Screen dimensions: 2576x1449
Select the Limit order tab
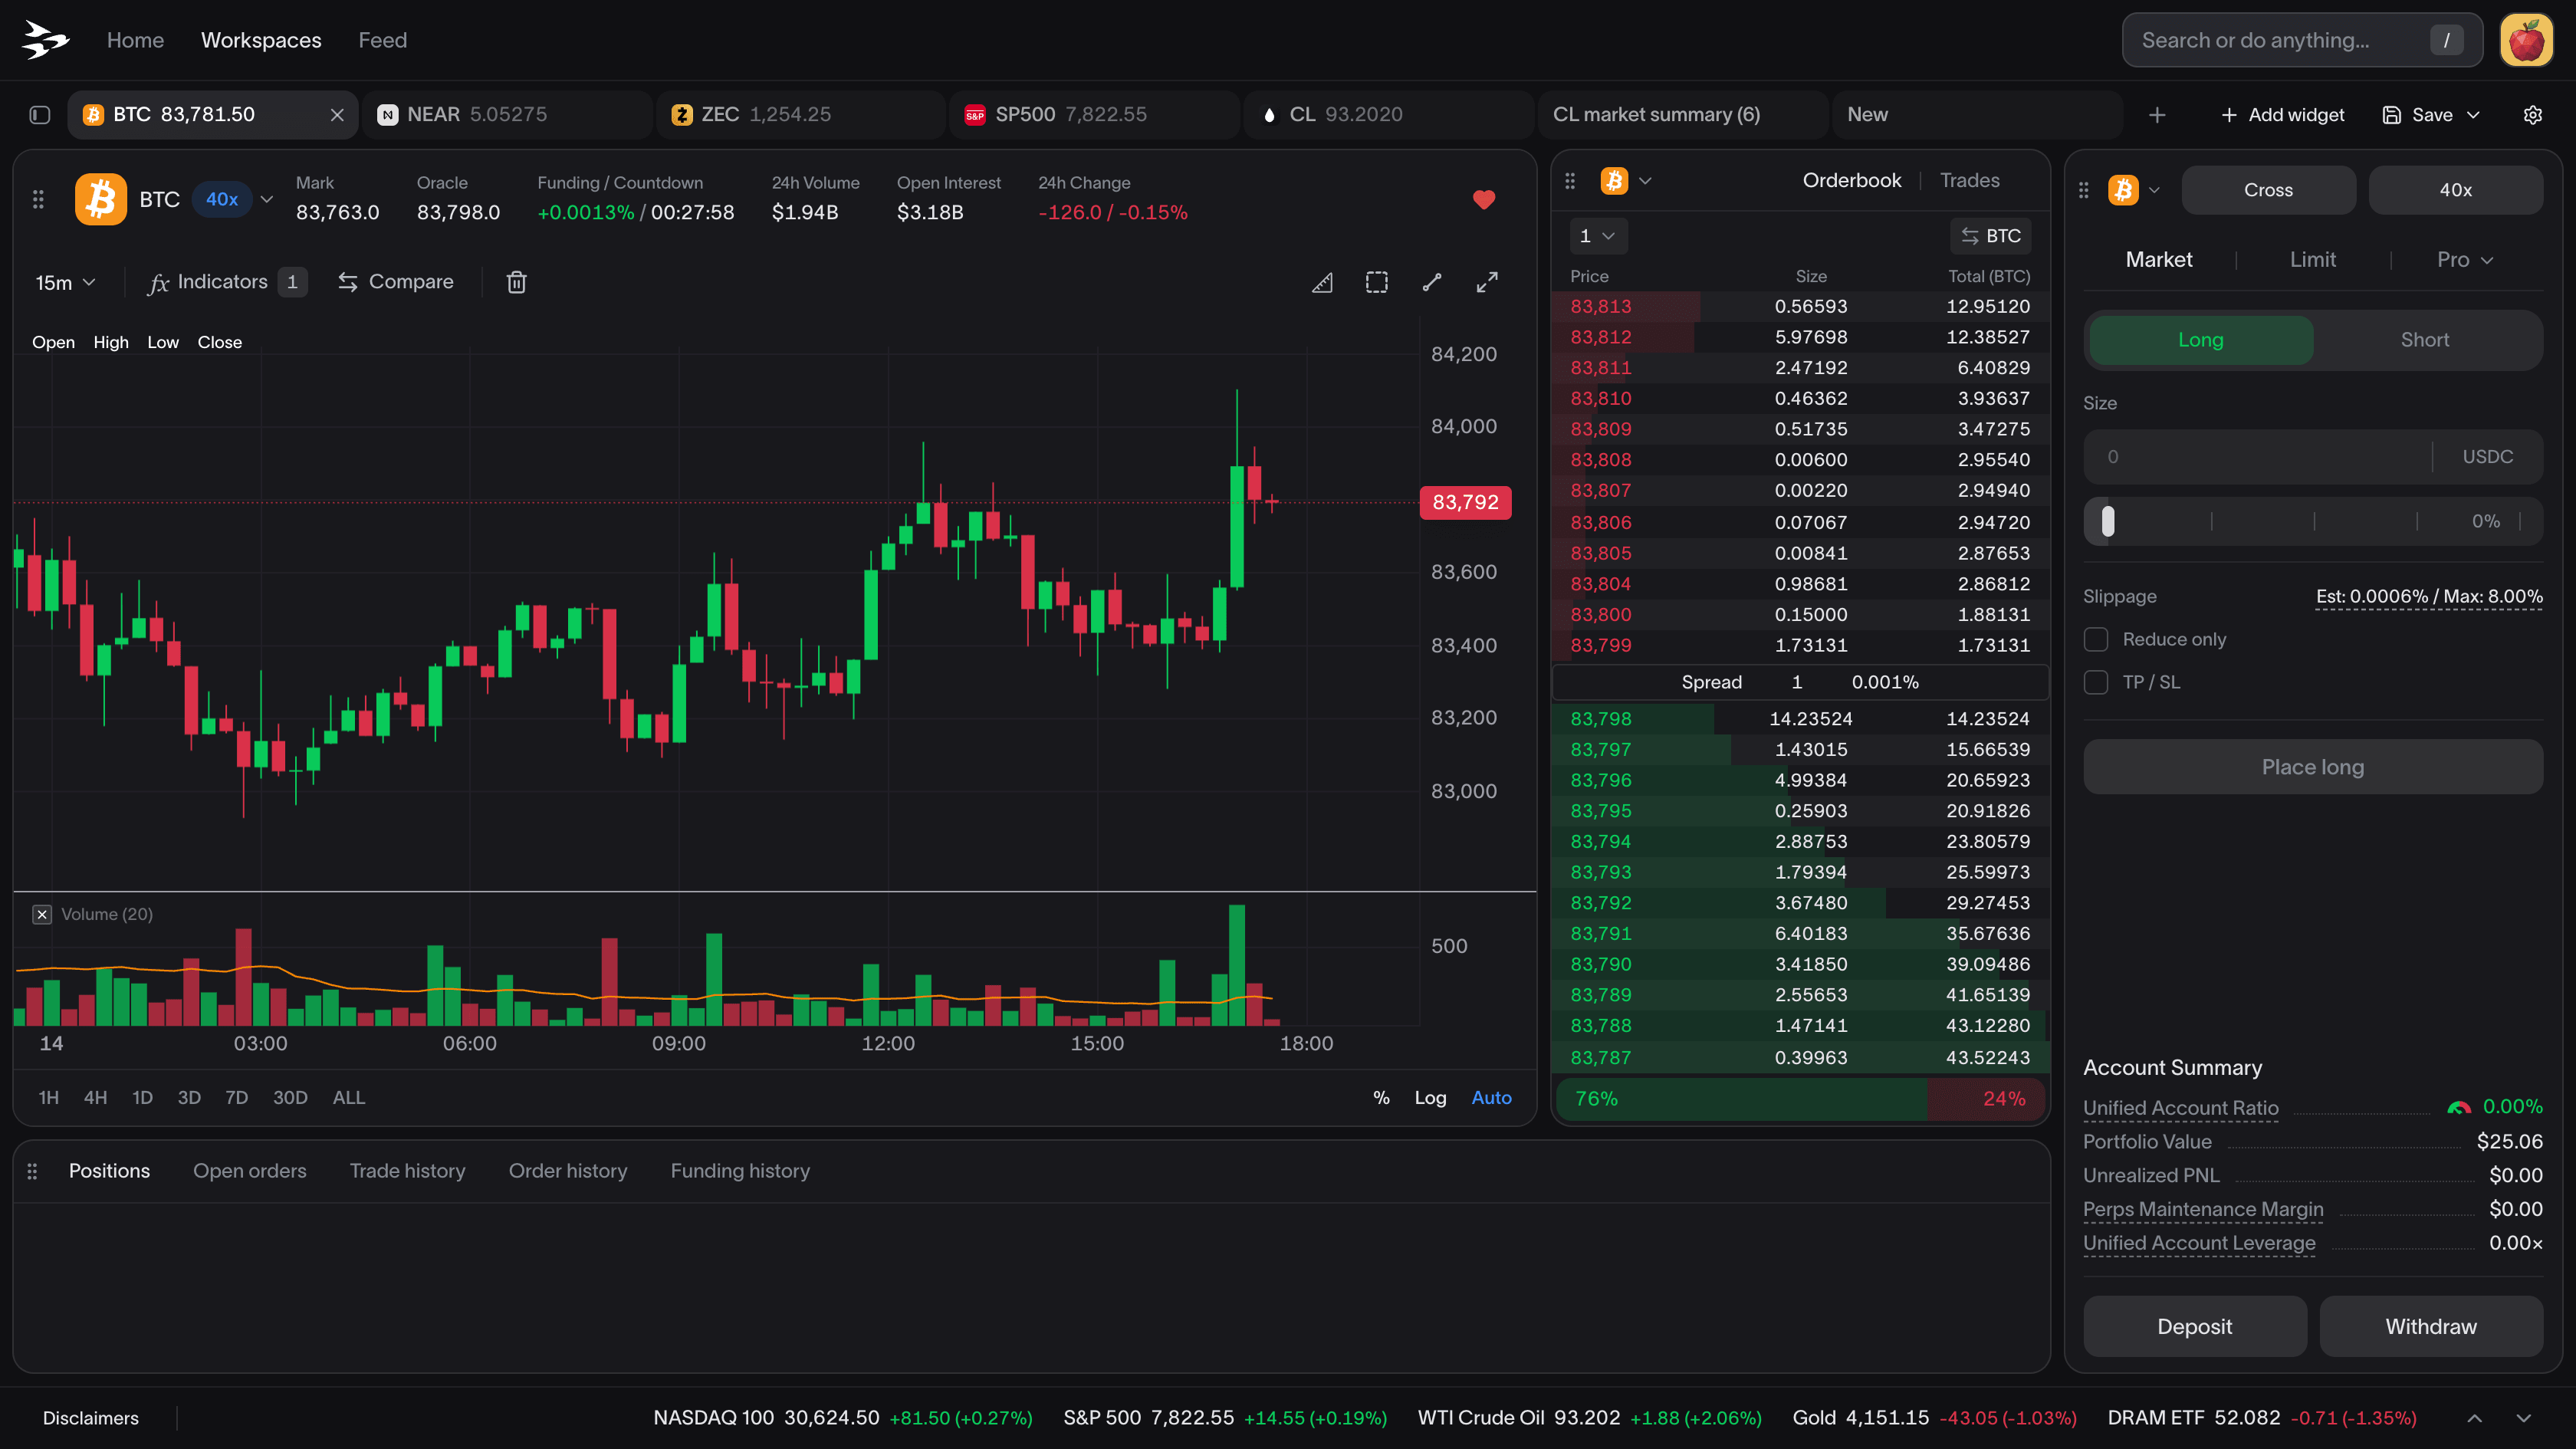point(2312,260)
